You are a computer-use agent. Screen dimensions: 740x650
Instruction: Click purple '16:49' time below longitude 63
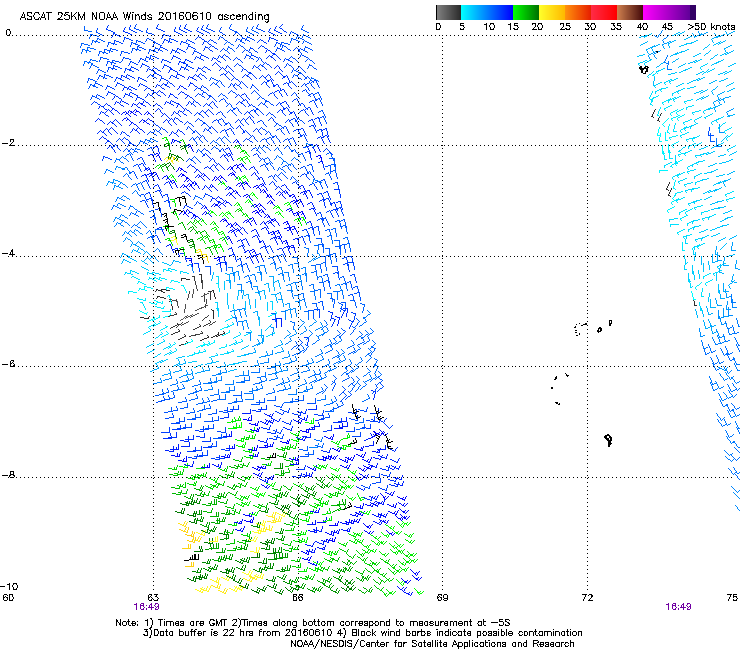tap(146, 607)
